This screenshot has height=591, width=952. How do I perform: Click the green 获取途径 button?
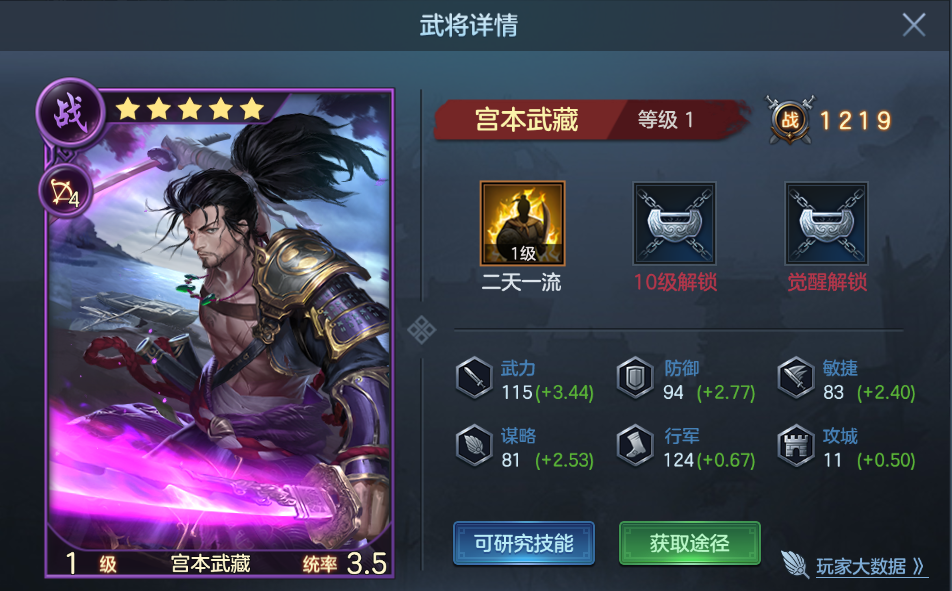pos(690,543)
